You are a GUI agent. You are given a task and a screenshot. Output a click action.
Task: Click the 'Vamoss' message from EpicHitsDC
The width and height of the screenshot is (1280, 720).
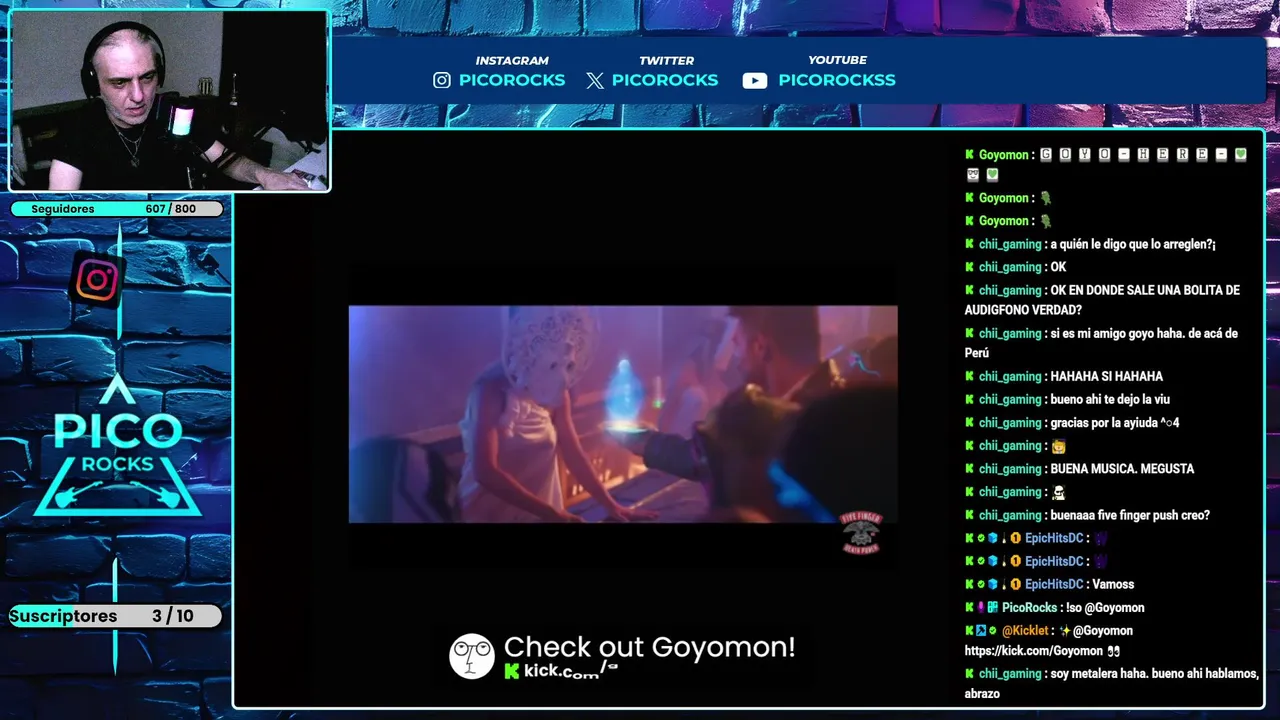click(1113, 584)
